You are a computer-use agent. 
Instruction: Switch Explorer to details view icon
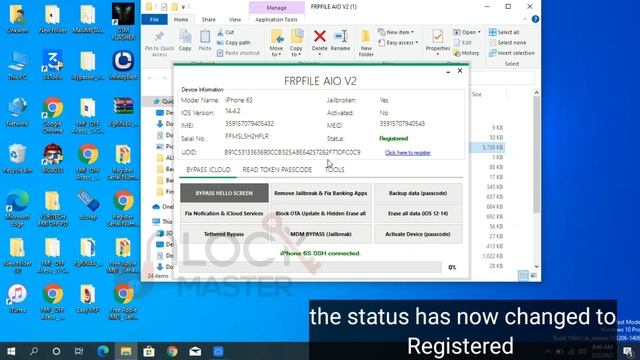[523, 276]
